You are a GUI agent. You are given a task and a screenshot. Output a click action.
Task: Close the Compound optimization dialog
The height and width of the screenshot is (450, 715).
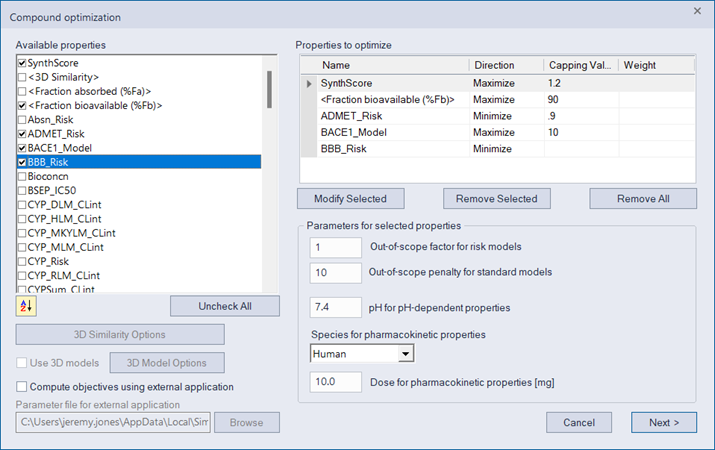tap(697, 11)
